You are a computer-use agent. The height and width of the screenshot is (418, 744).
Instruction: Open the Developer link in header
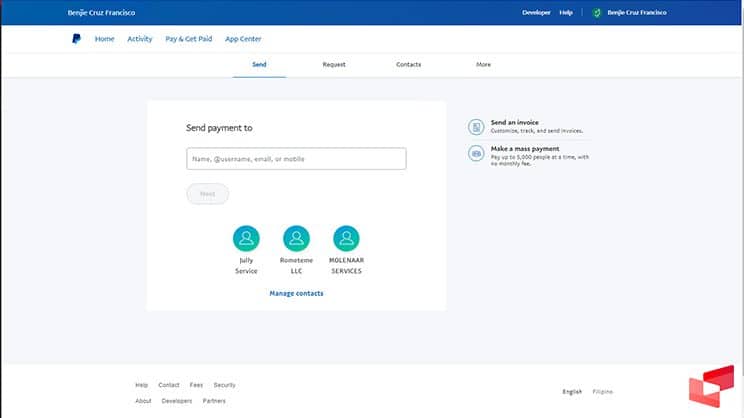(536, 13)
